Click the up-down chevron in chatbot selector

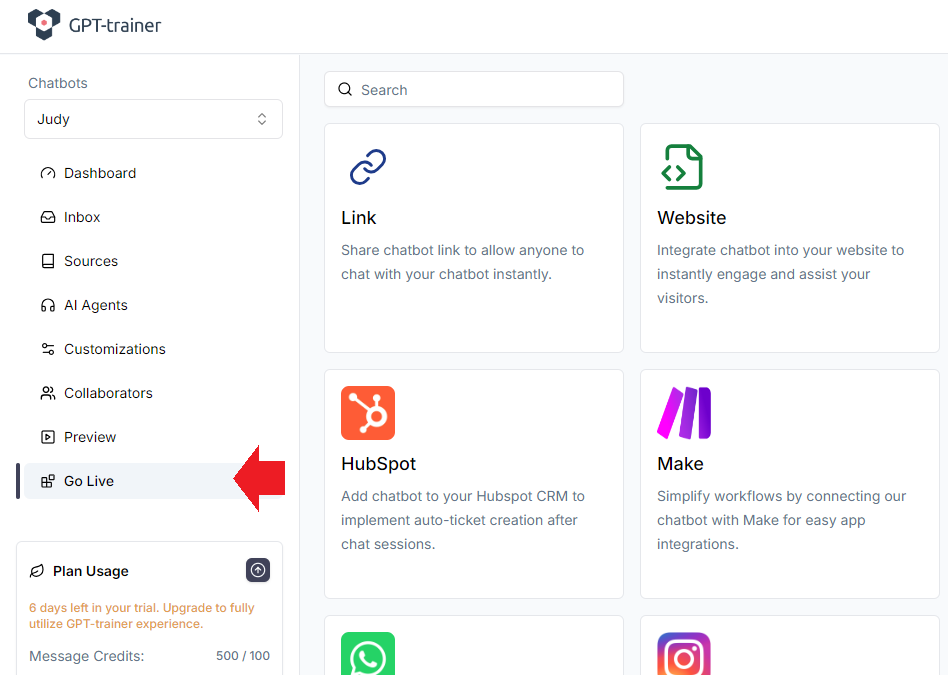point(262,119)
